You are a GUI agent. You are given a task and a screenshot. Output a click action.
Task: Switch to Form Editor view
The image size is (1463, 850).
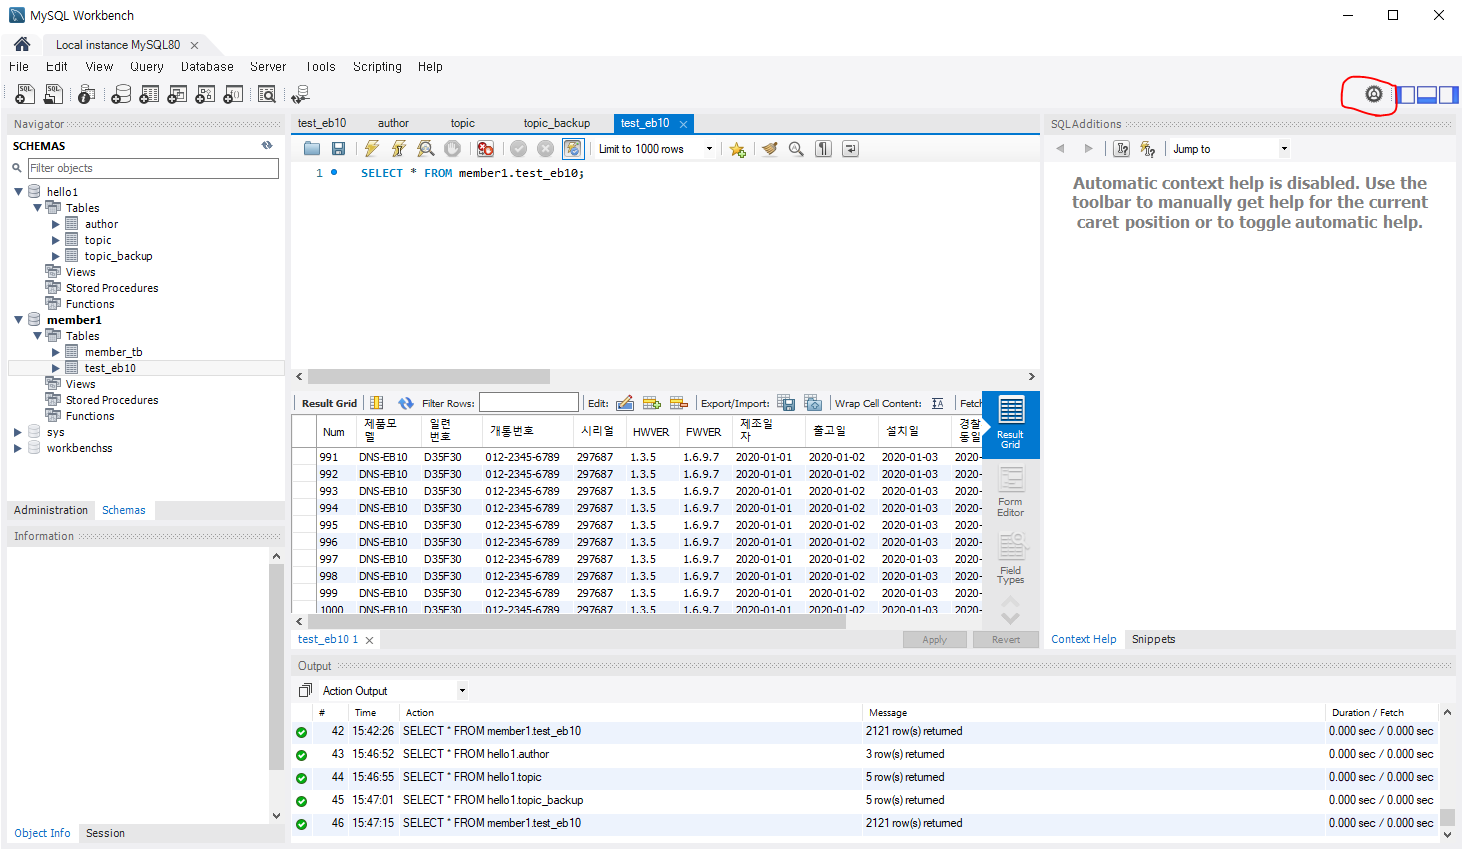1011,492
